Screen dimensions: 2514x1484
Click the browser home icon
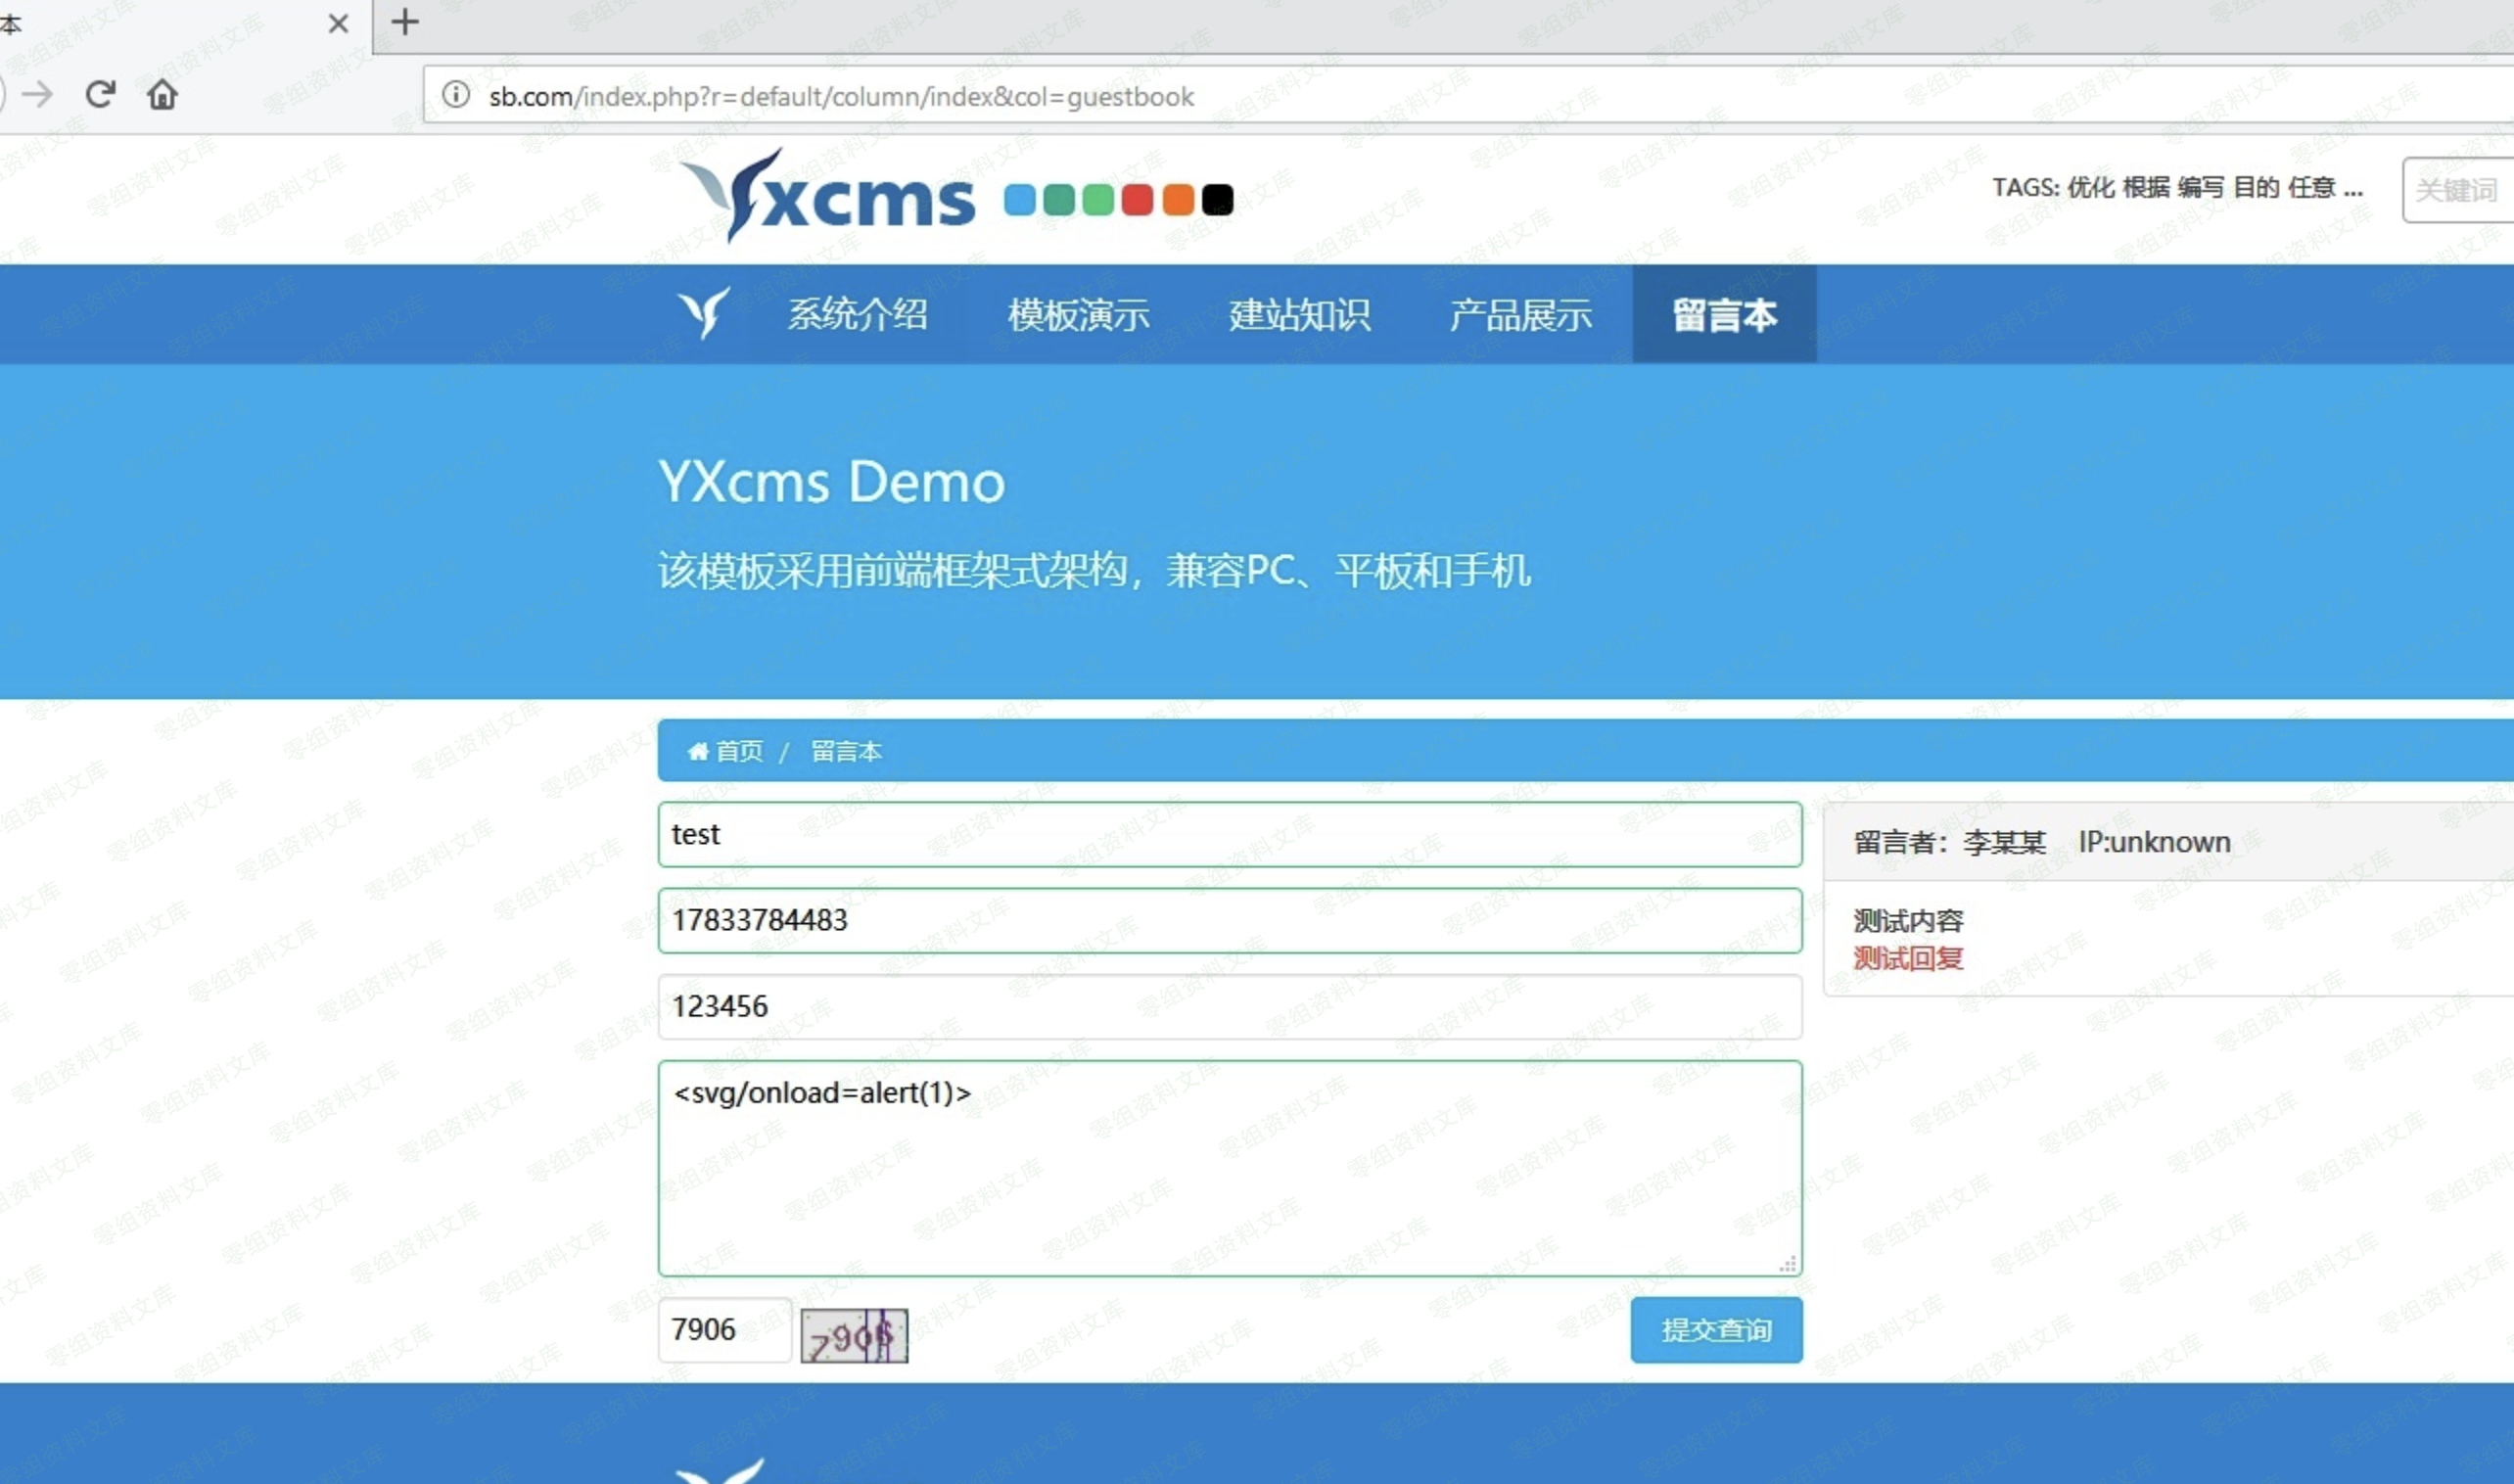coord(162,94)
